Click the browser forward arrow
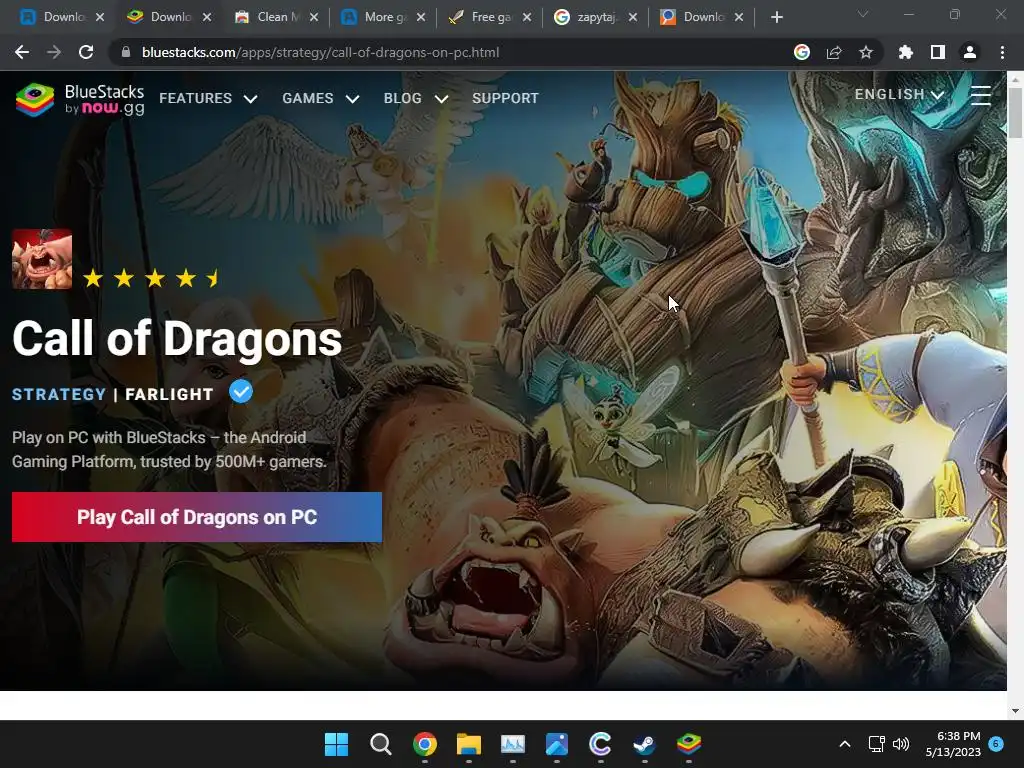Image resolution: width=1024 pixels, height=768 pixels. pos(54,52)
